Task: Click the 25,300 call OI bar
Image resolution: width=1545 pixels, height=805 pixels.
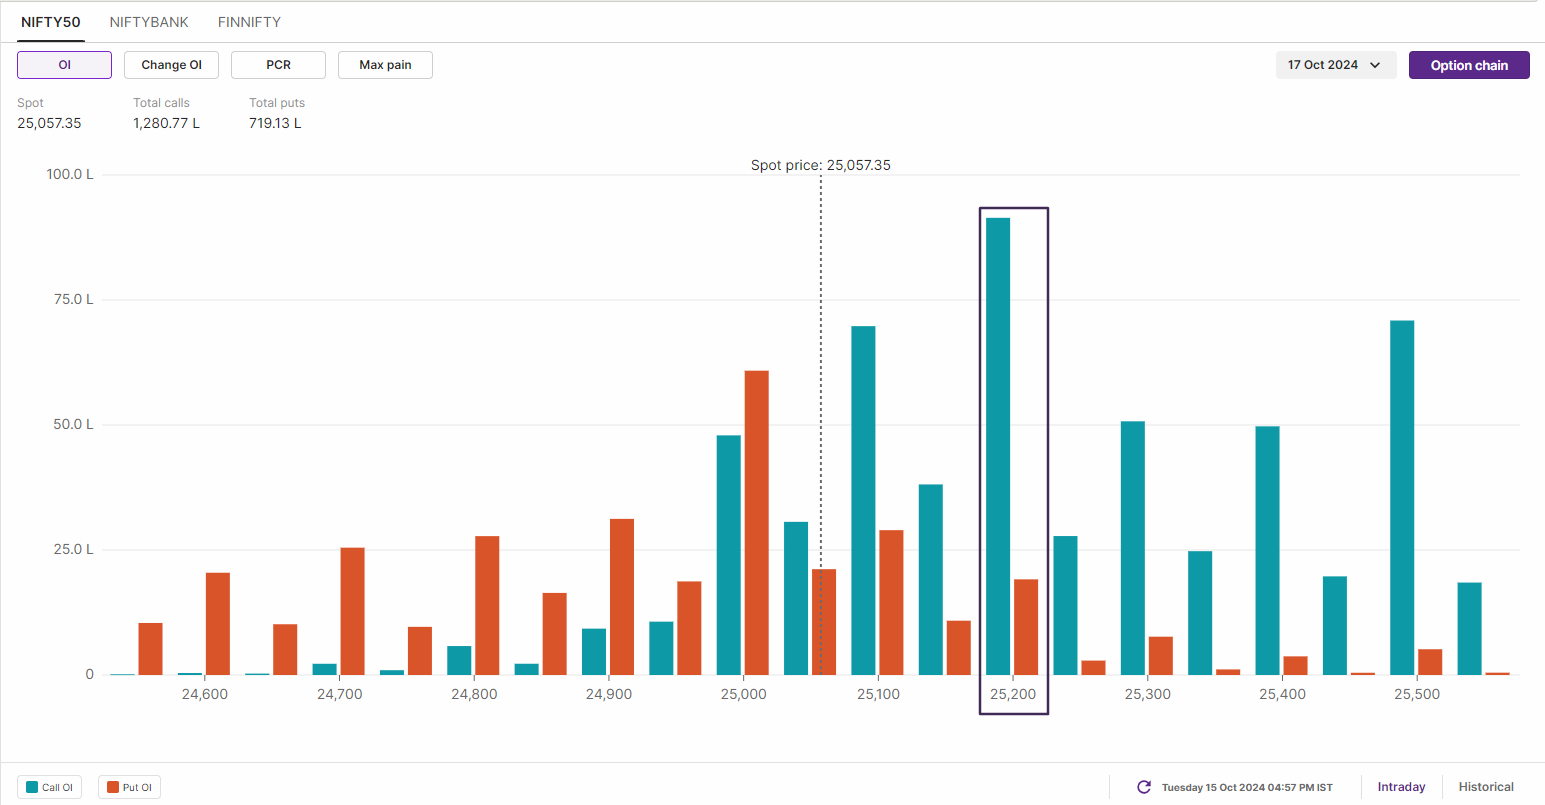Action: [1133, 548]
